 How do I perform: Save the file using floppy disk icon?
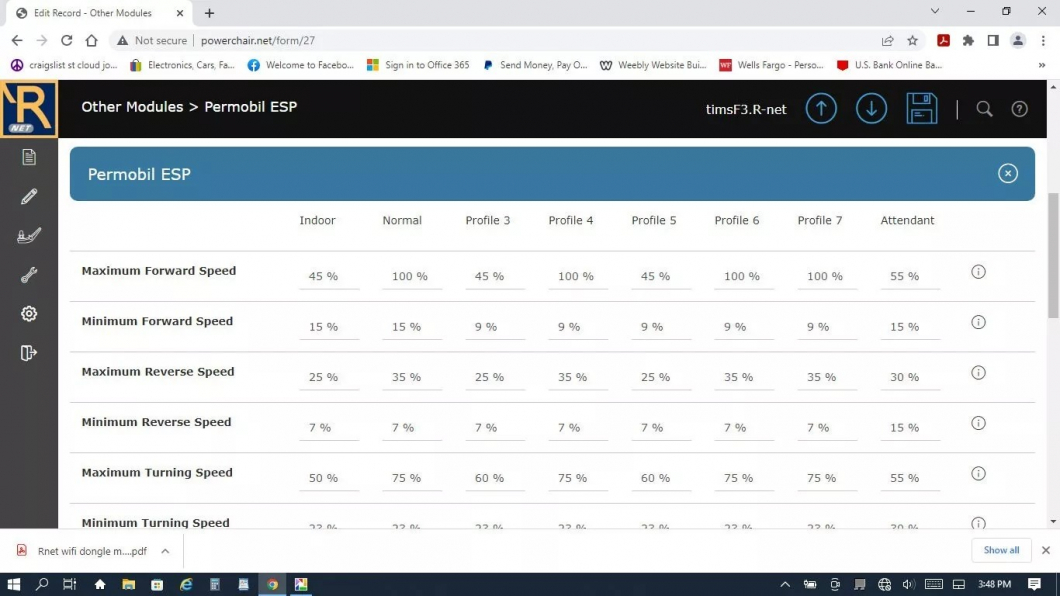921,109
